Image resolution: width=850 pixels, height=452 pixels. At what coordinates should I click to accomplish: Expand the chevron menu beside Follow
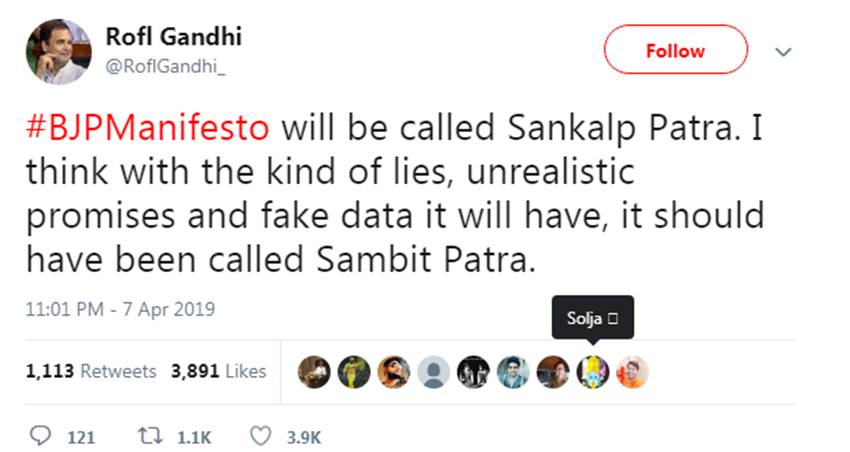tap(784, 51)
